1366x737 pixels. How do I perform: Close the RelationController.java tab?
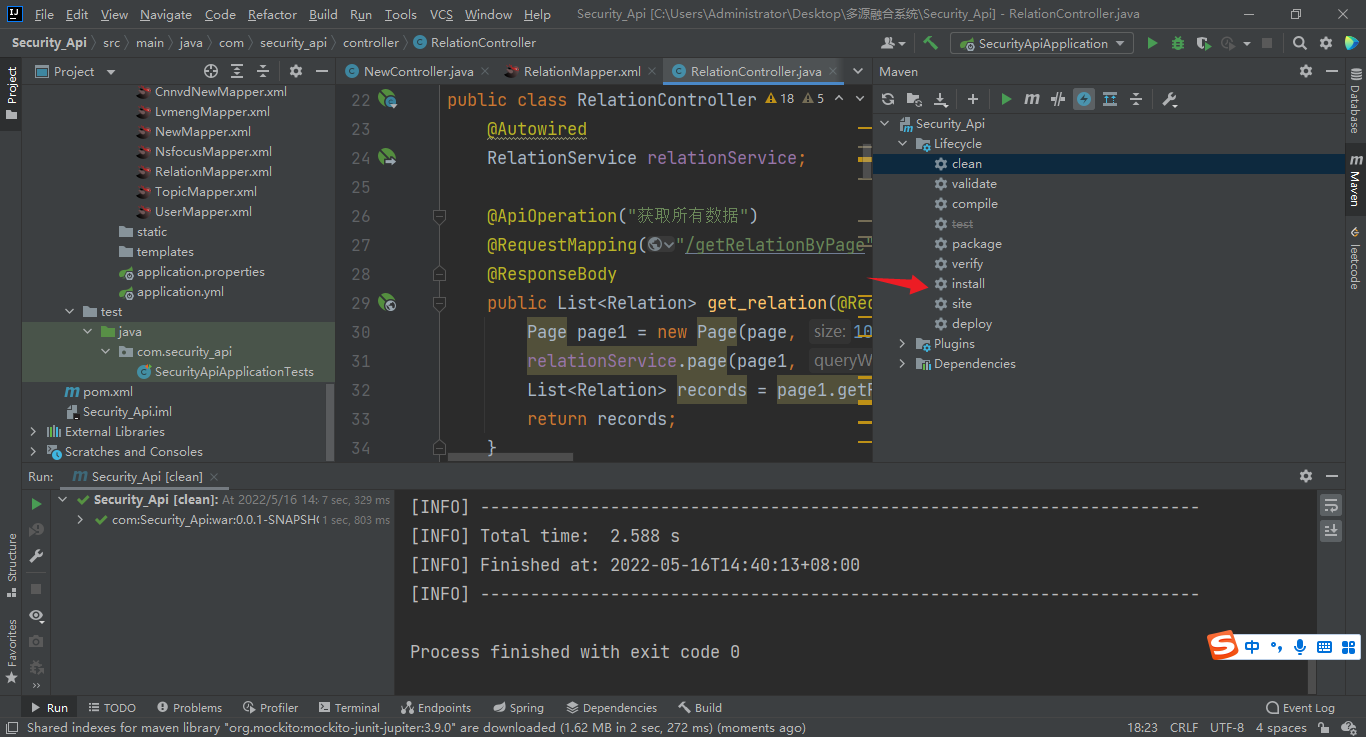833,72
